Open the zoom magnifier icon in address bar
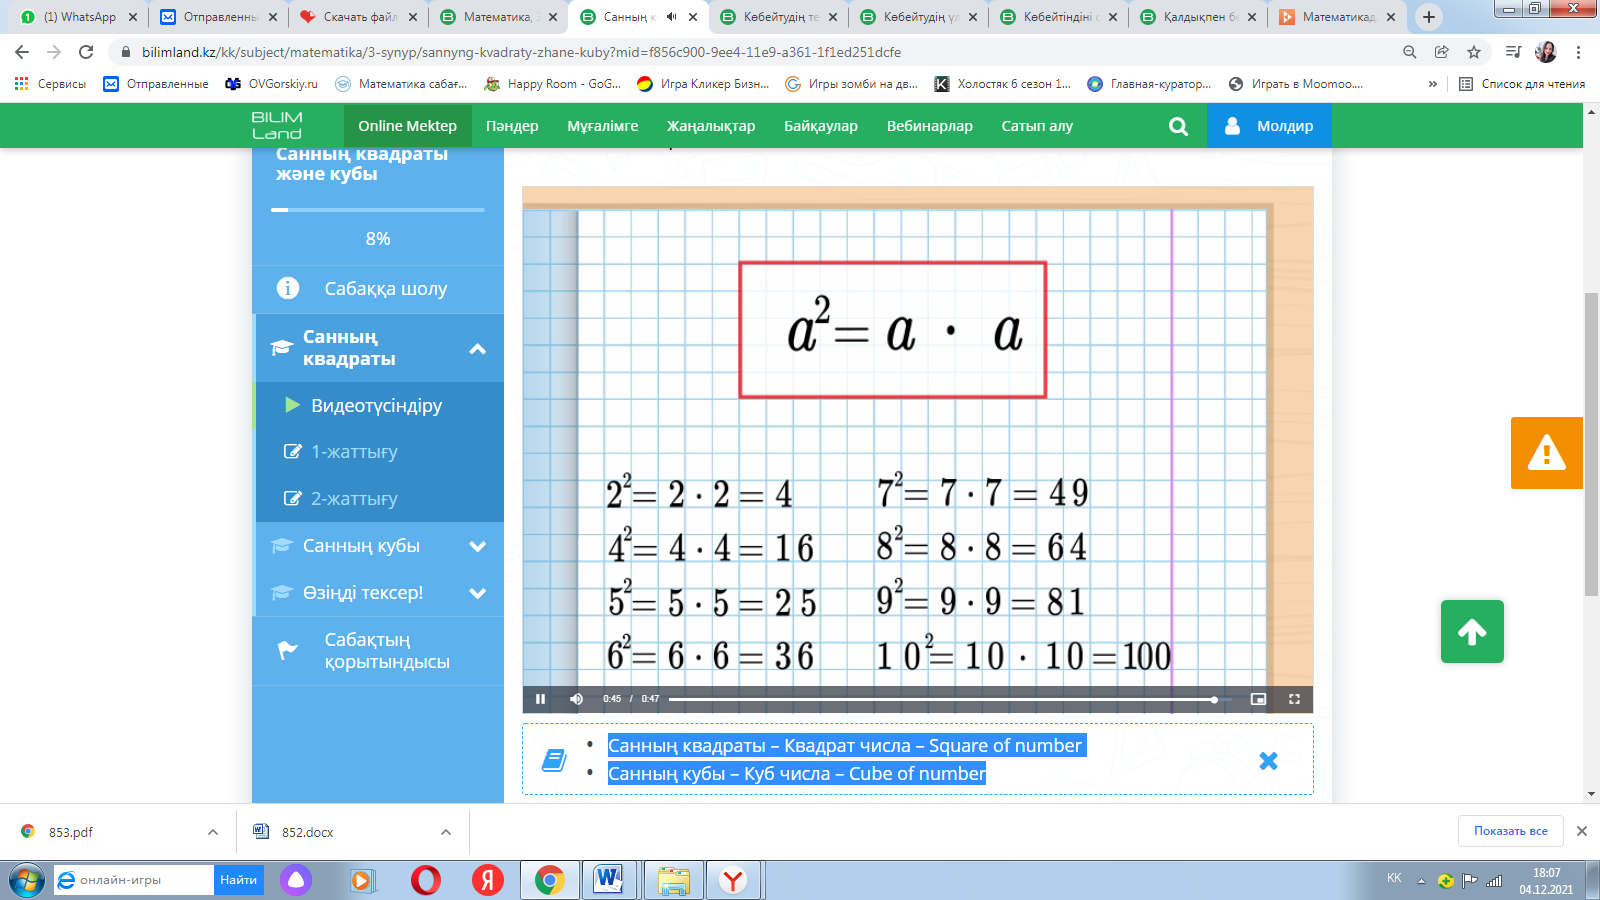The image size is (1600, 900). tap(1410, 52)
